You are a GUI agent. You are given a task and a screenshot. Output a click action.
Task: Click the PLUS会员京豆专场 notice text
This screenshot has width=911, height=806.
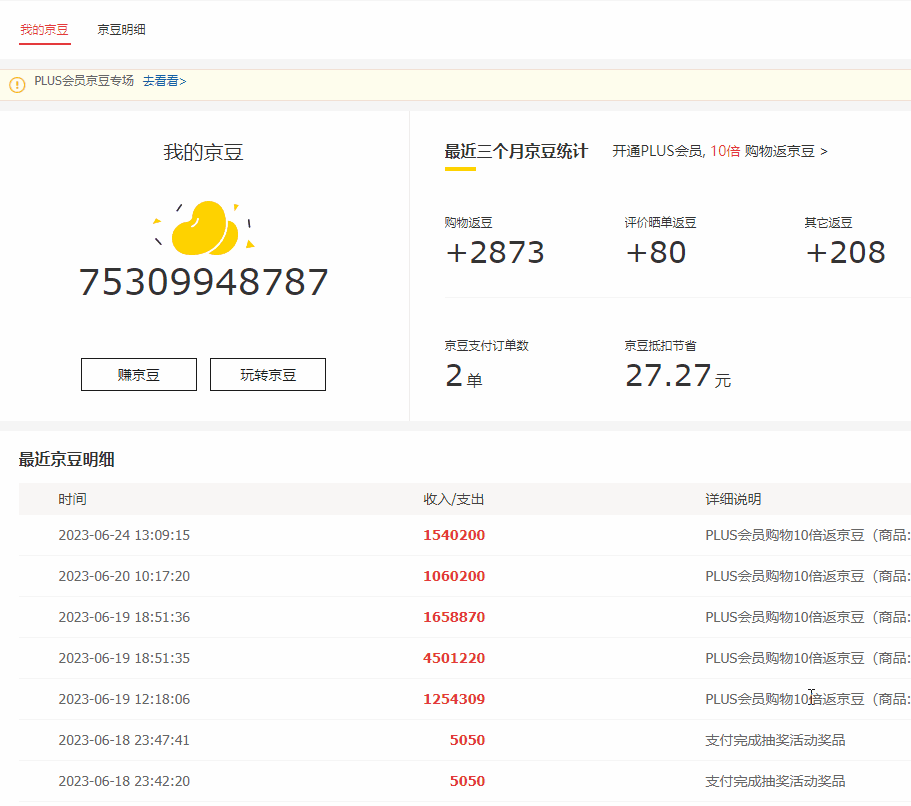84,81
